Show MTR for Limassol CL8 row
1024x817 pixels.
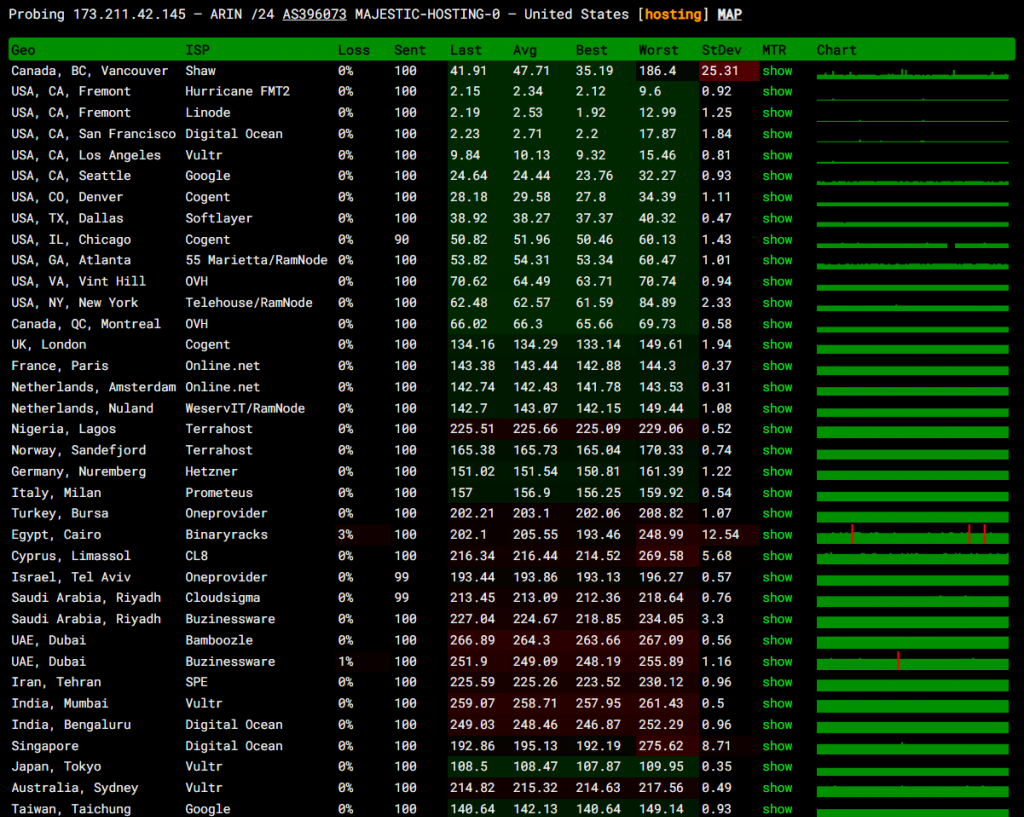[x=777, y=556]
